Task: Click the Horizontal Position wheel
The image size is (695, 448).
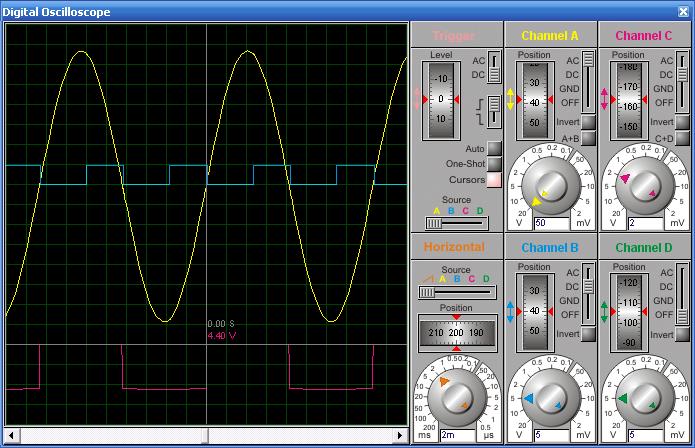Action: click(456, 332)
